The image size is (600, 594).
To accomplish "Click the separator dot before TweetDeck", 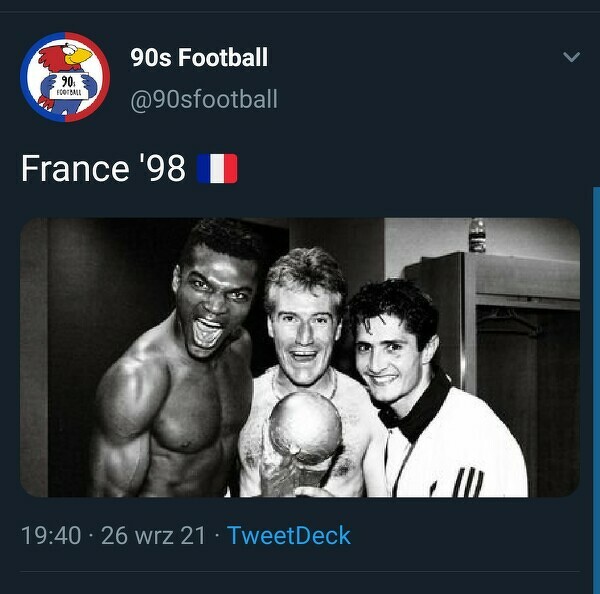I will click(216, 536).
